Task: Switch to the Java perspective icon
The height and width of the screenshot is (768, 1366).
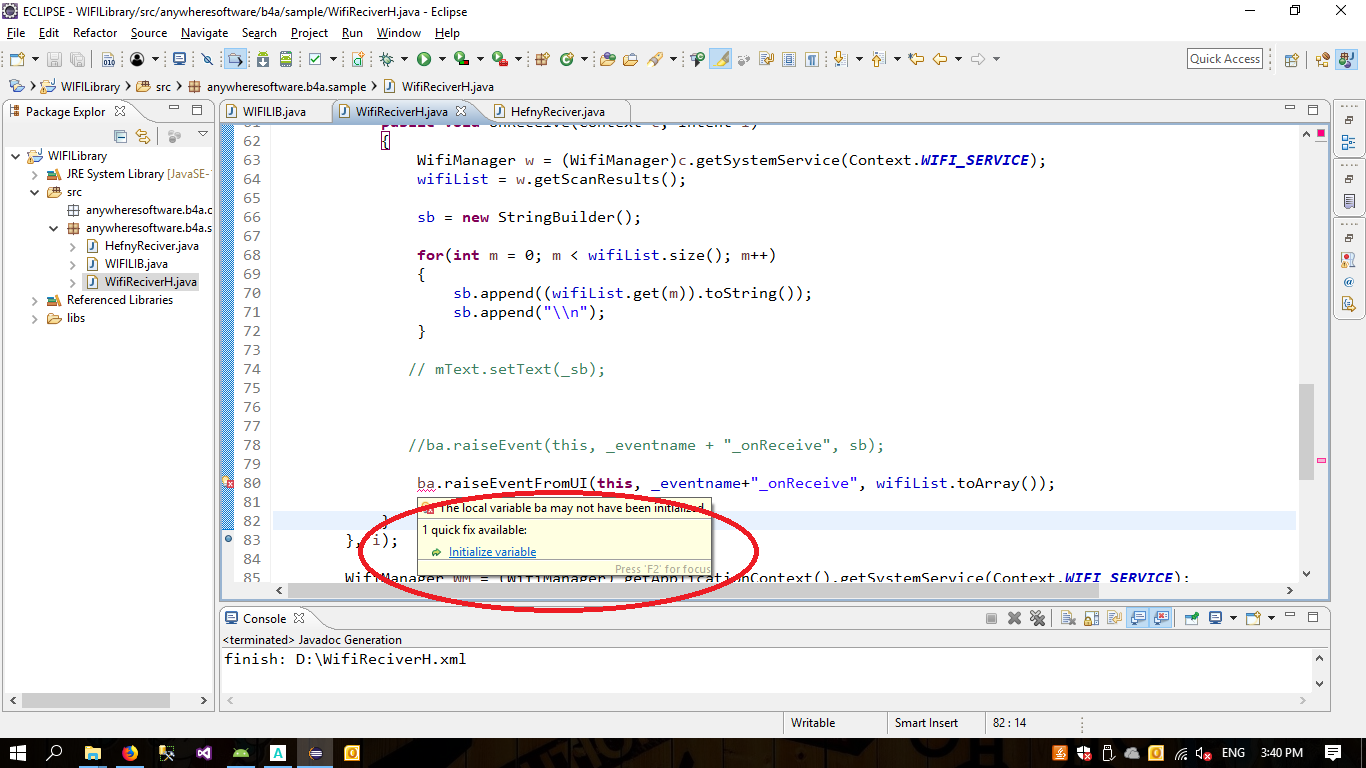Action: pos(1346,59)
